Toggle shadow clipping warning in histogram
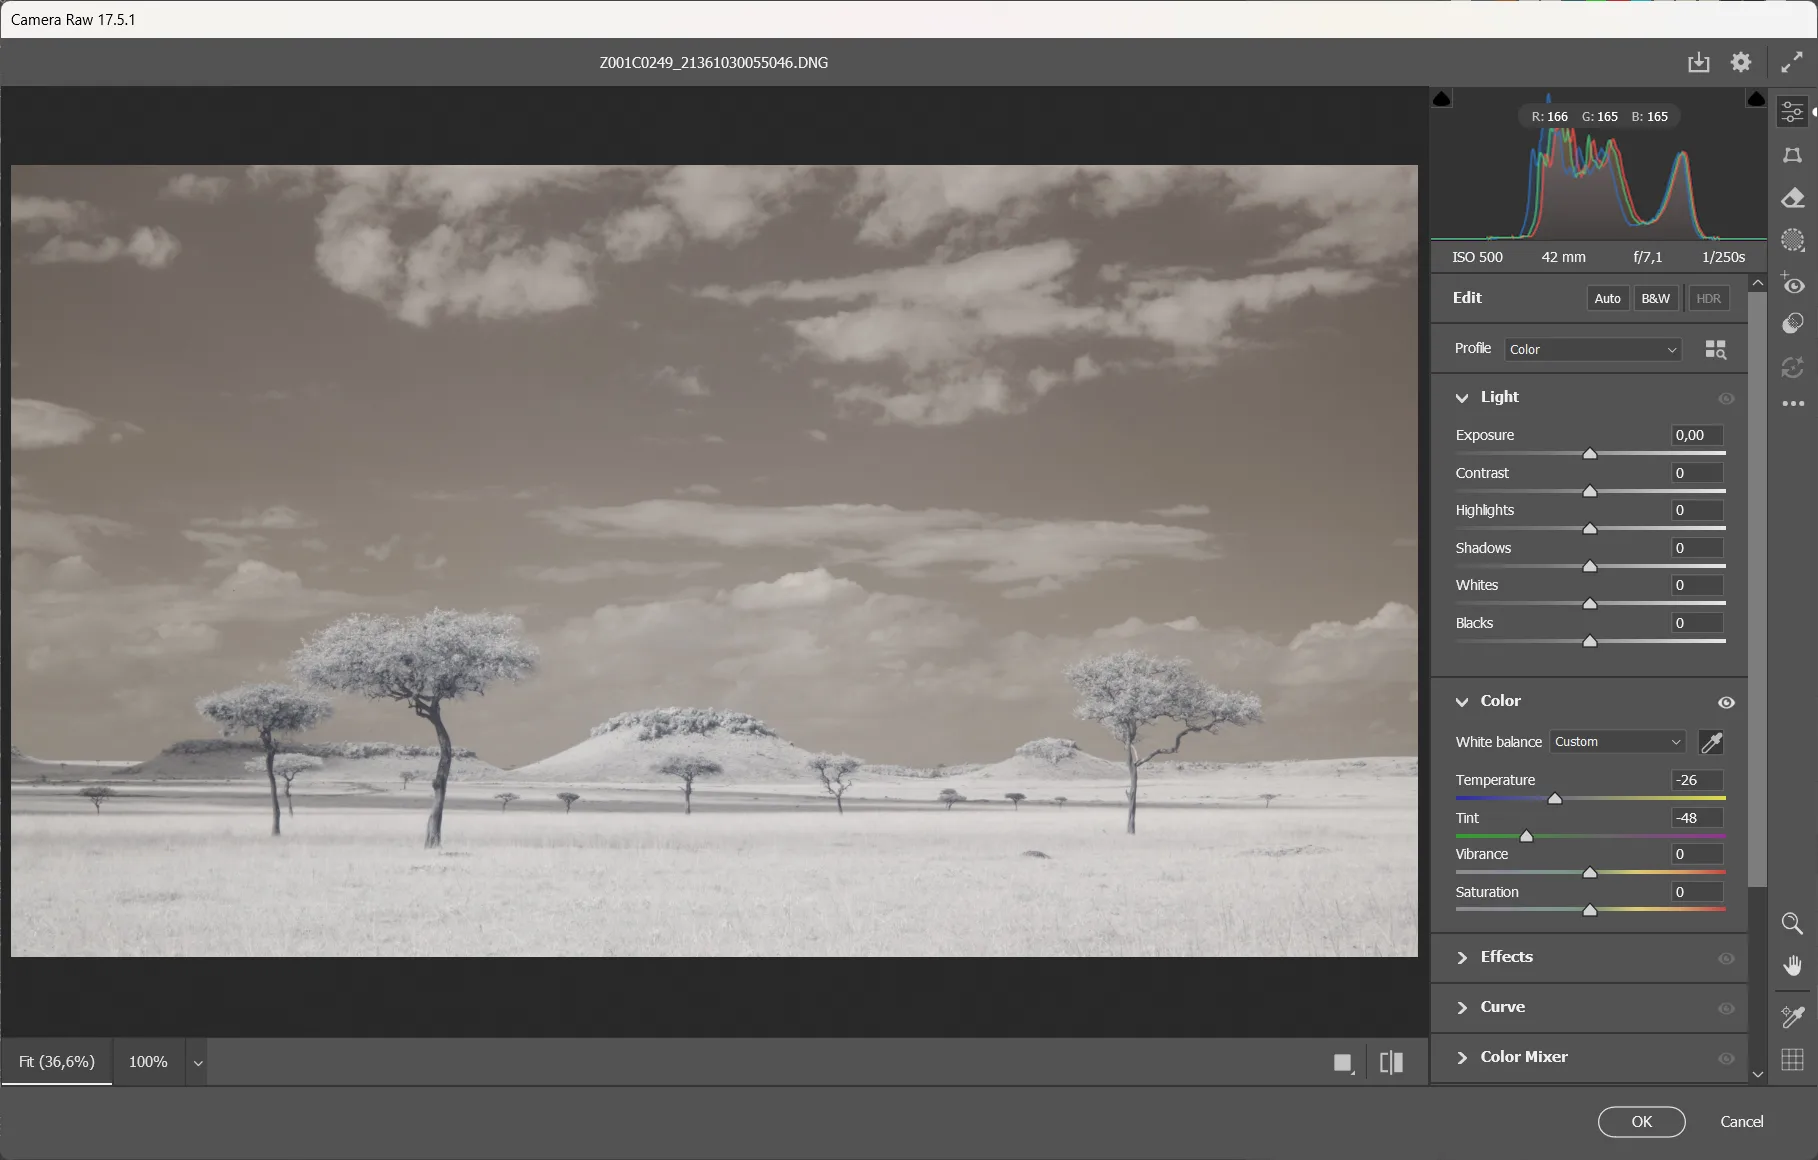 click(1441, 99)
